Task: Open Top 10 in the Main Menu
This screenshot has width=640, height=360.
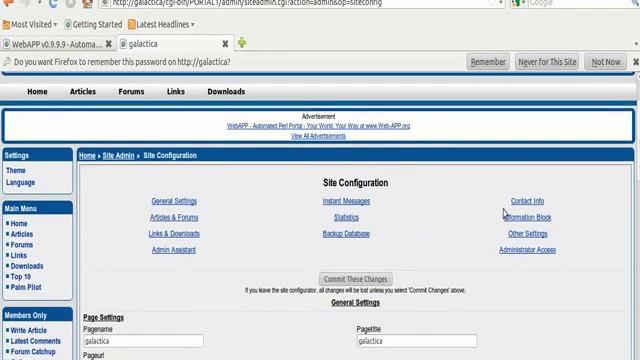Action: [20, 277]
